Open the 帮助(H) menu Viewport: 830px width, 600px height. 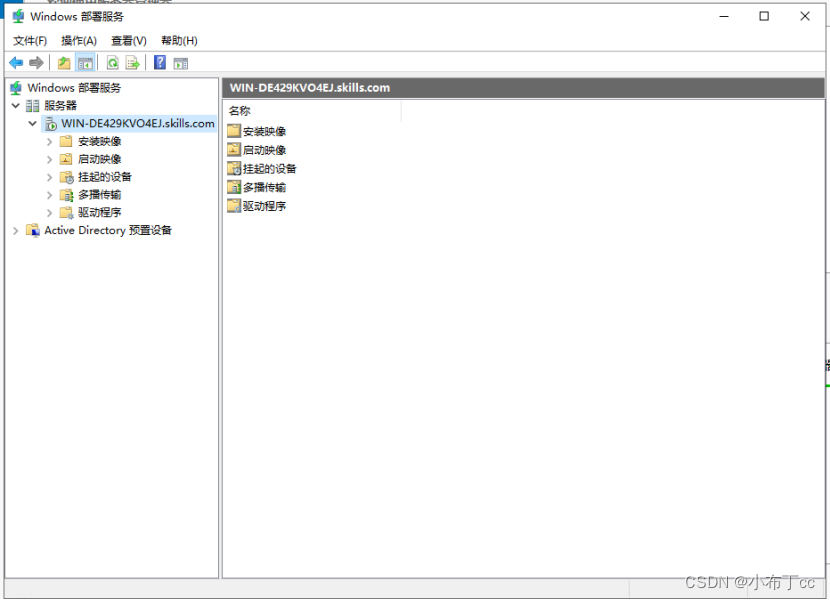(x=179, y=41)
